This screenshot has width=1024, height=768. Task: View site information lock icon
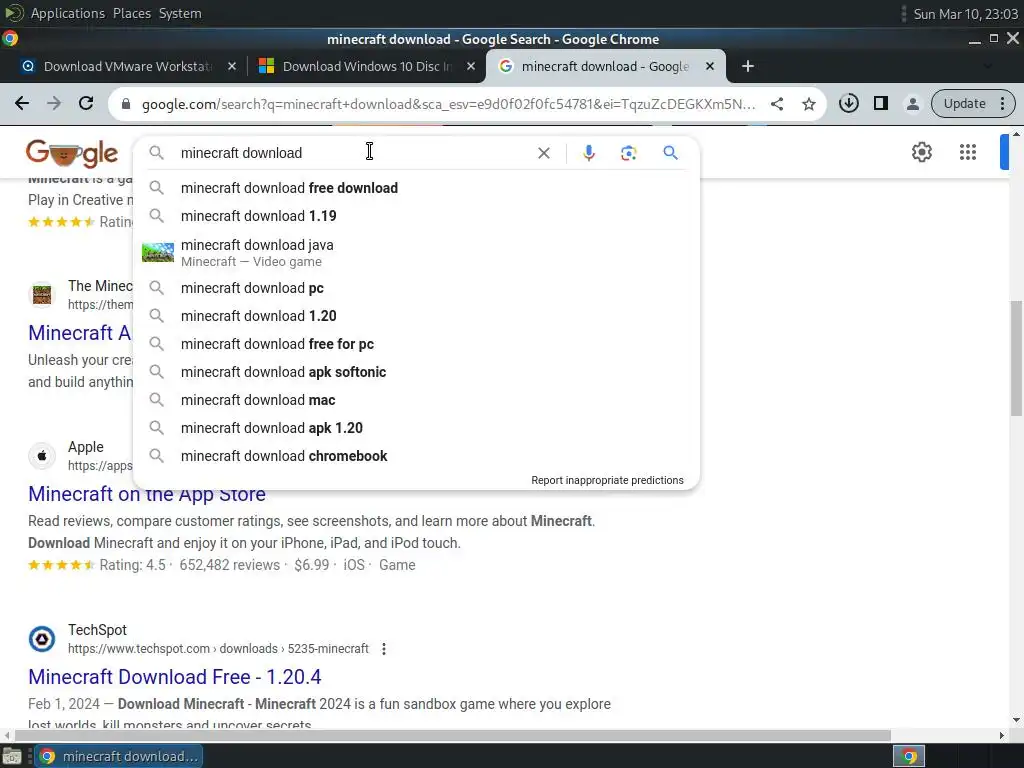pyautogui.click(x=126, y=104)
